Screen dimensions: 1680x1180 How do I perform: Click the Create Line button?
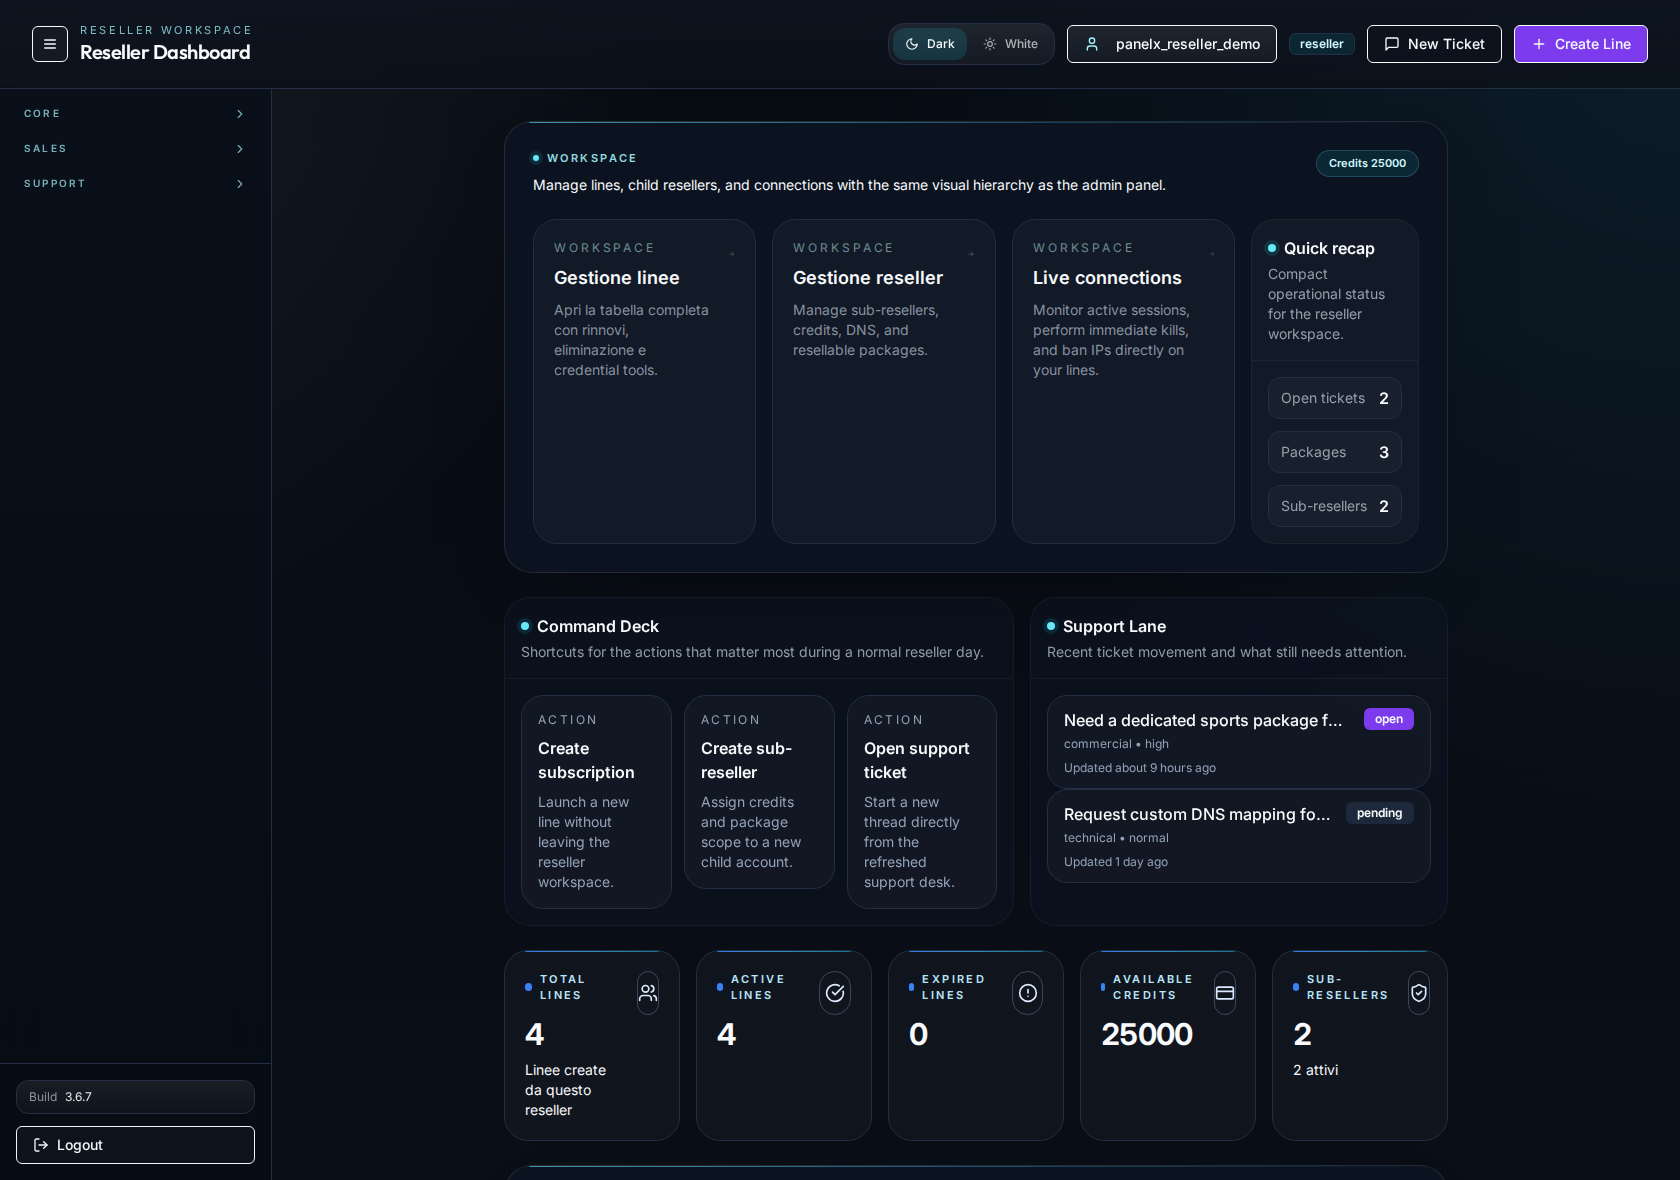pyautogui.click(x=1580, y=44)
